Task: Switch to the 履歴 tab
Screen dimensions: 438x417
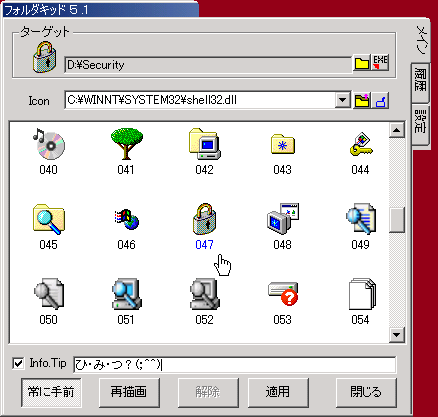Action: pyautogui.click(x=420, y=82)
